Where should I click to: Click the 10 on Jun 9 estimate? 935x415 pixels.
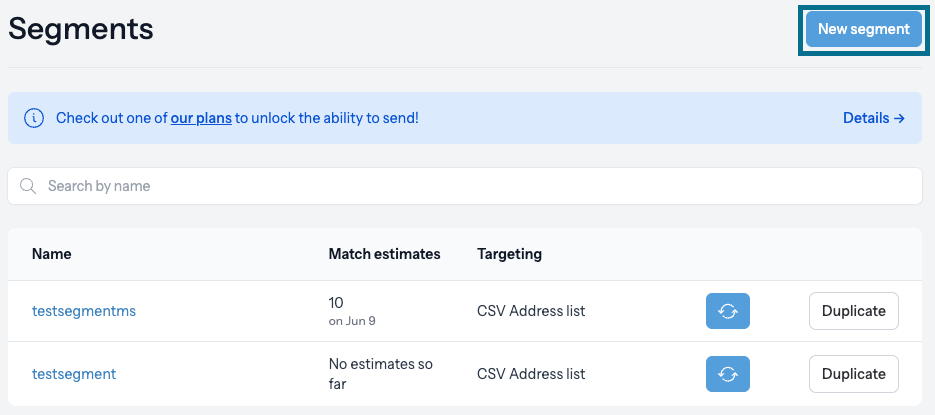pyautogui.click(x=352, y=311)
